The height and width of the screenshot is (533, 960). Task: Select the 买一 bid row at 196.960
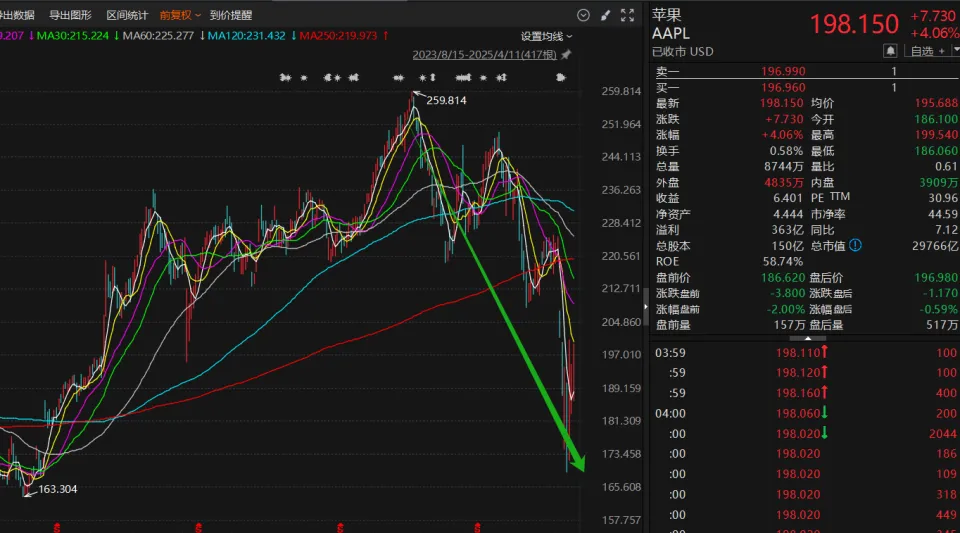point(803,87)
